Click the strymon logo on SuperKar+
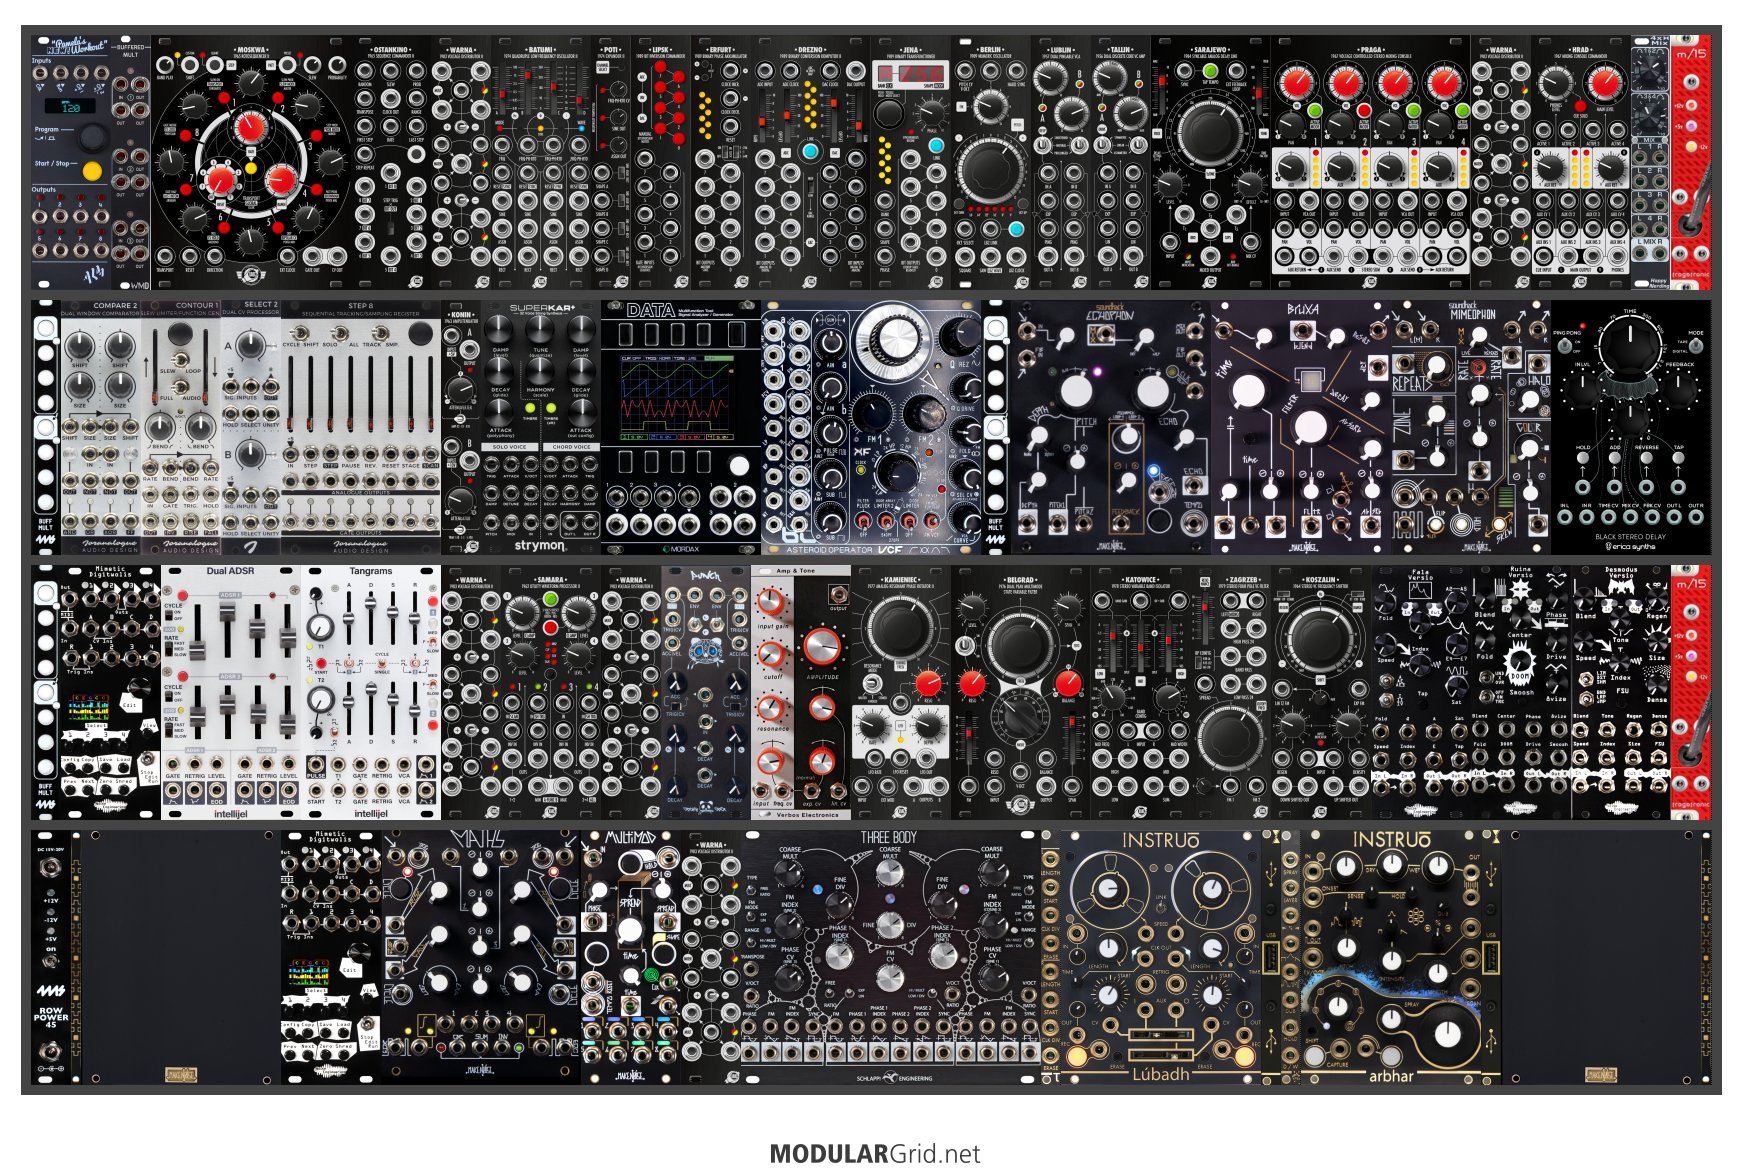This screenshot has height=1175, width=1752. pos(540,546)
